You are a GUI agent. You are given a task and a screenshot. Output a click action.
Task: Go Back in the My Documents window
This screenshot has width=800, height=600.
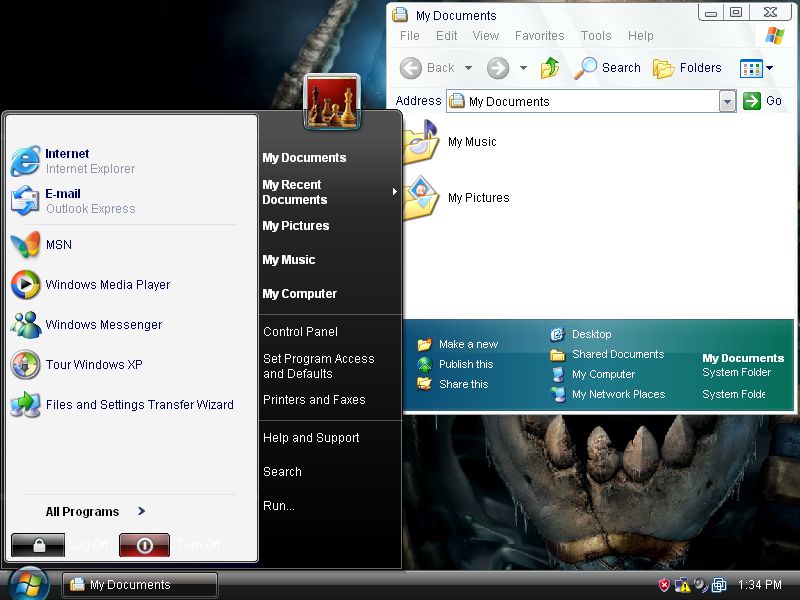pyautogui.click(x=427, y=68)
